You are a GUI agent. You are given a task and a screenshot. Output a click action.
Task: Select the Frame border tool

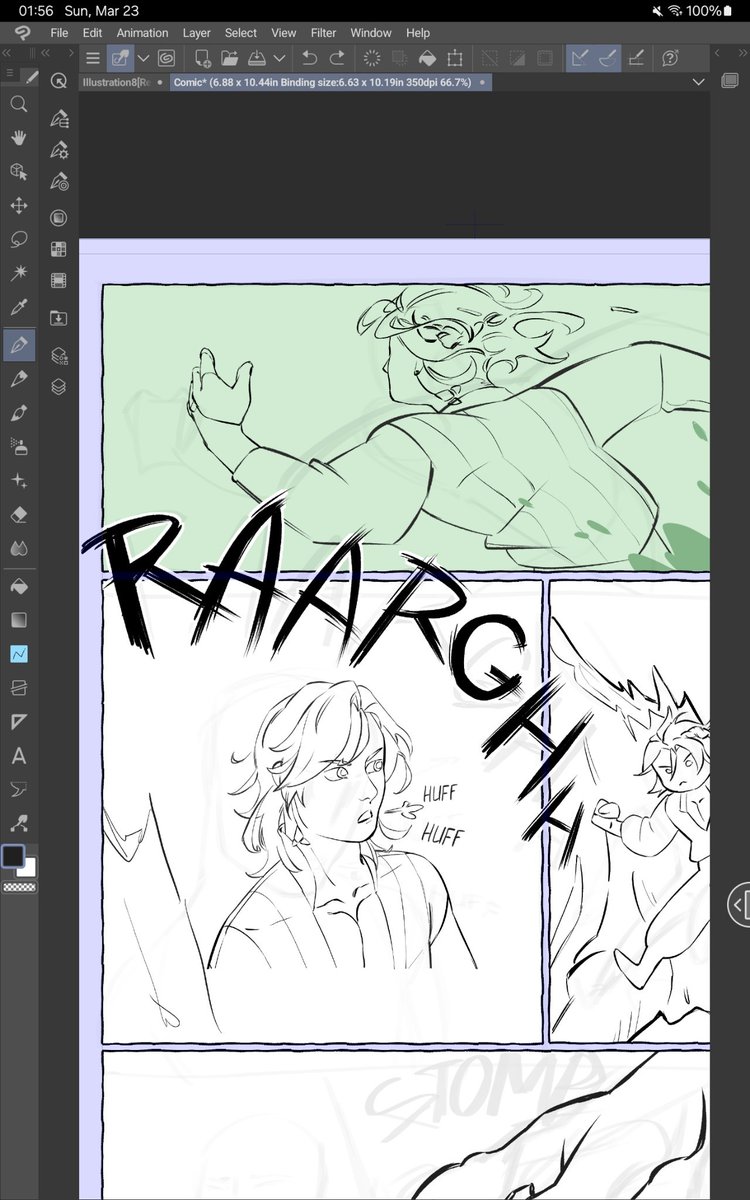(x=18, y=688)
